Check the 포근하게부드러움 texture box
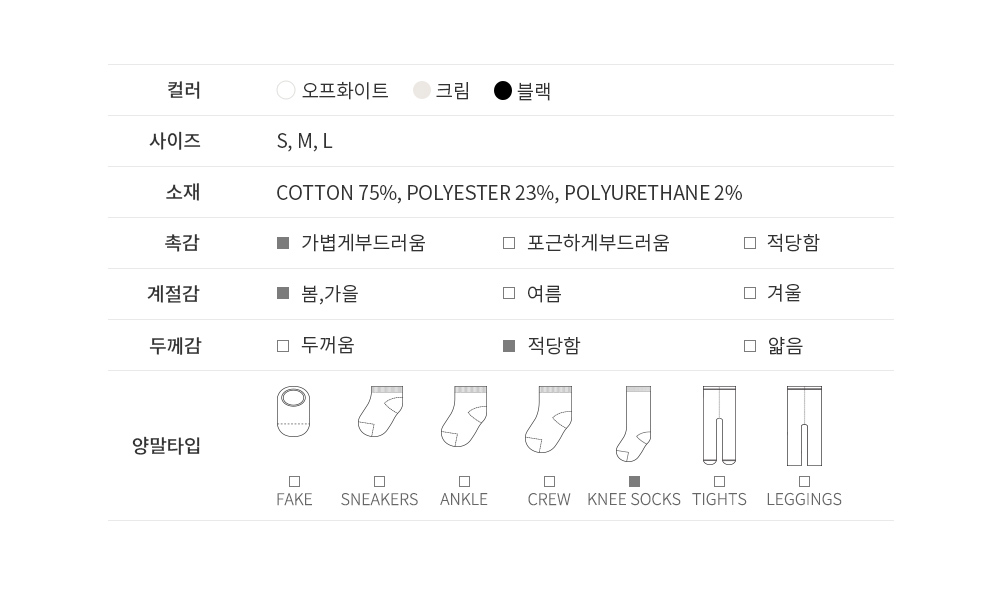The image size is (1000, 600). click(x=509, y=243)
